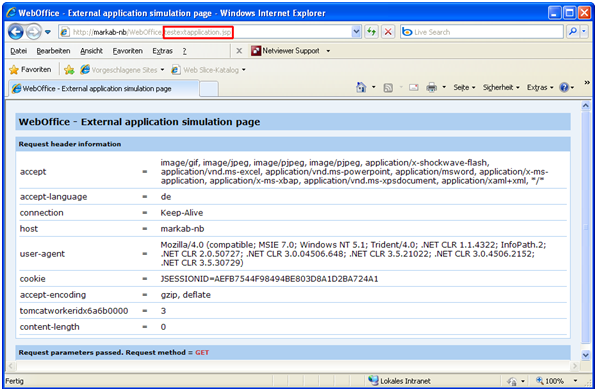Open the zoom level 100% button
Viewport: 597px width, 389px height.
(550, 381)
